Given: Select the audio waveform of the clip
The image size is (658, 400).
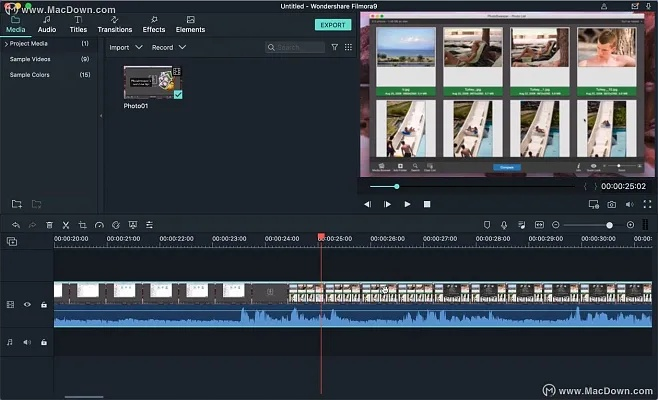Looking at the screenshot, I should coord(352,316).
